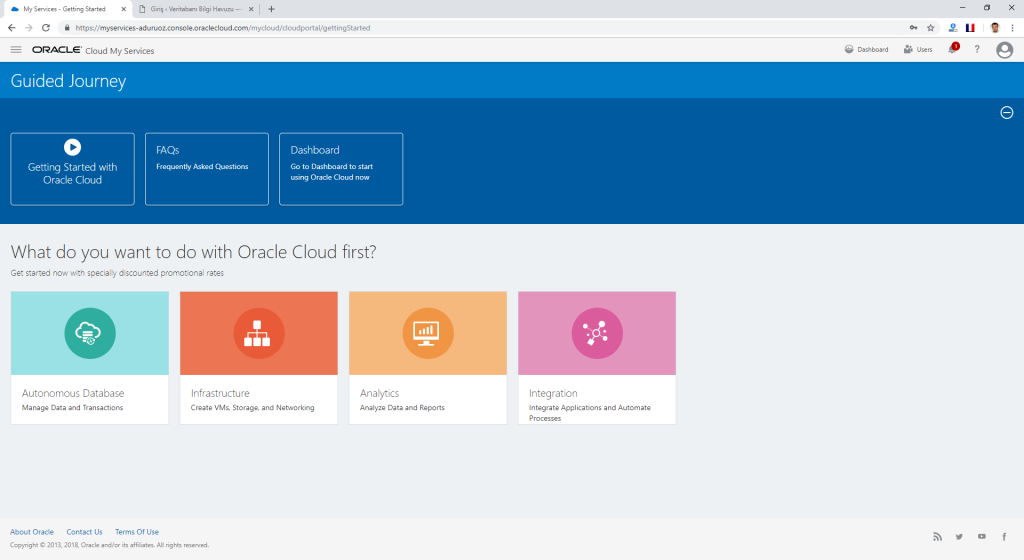Click the Oracle copyright notice text
Viewport: 1024px width, 560px height.
pyautogui.click(x=110, y=545)
